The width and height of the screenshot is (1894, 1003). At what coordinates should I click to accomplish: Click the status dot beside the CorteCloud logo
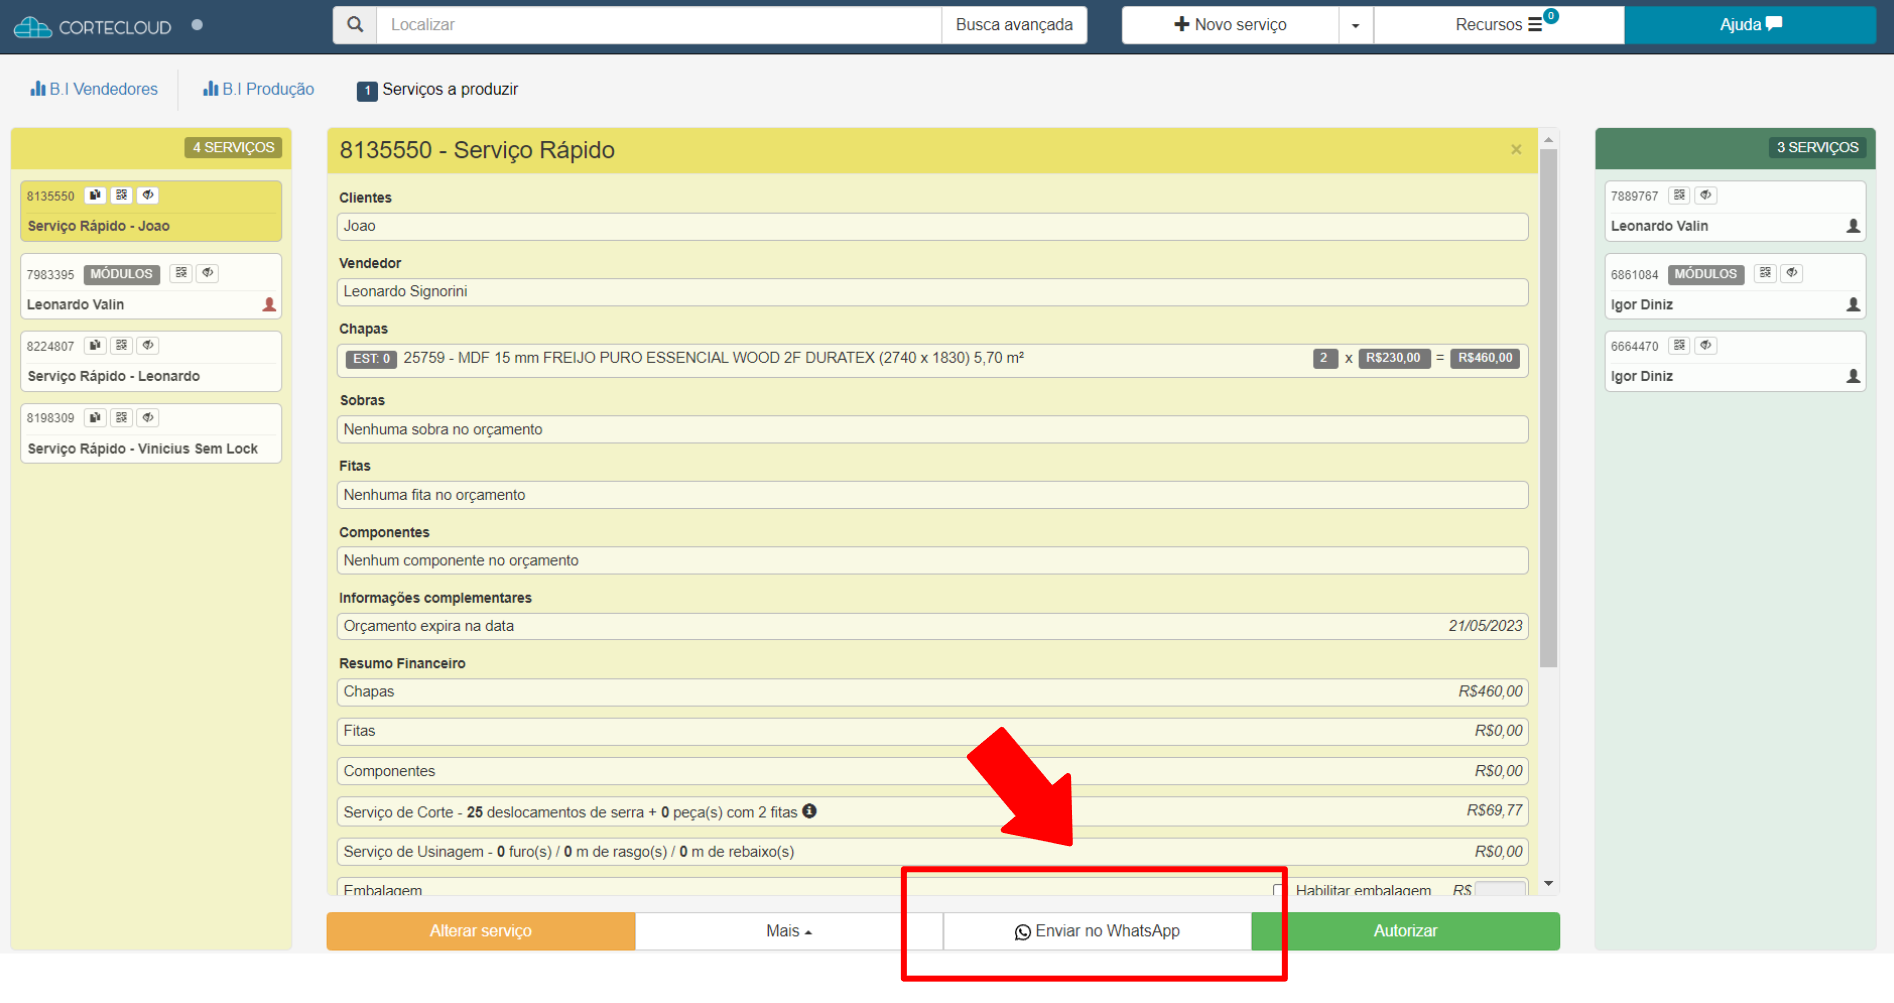tap(197, 25)
